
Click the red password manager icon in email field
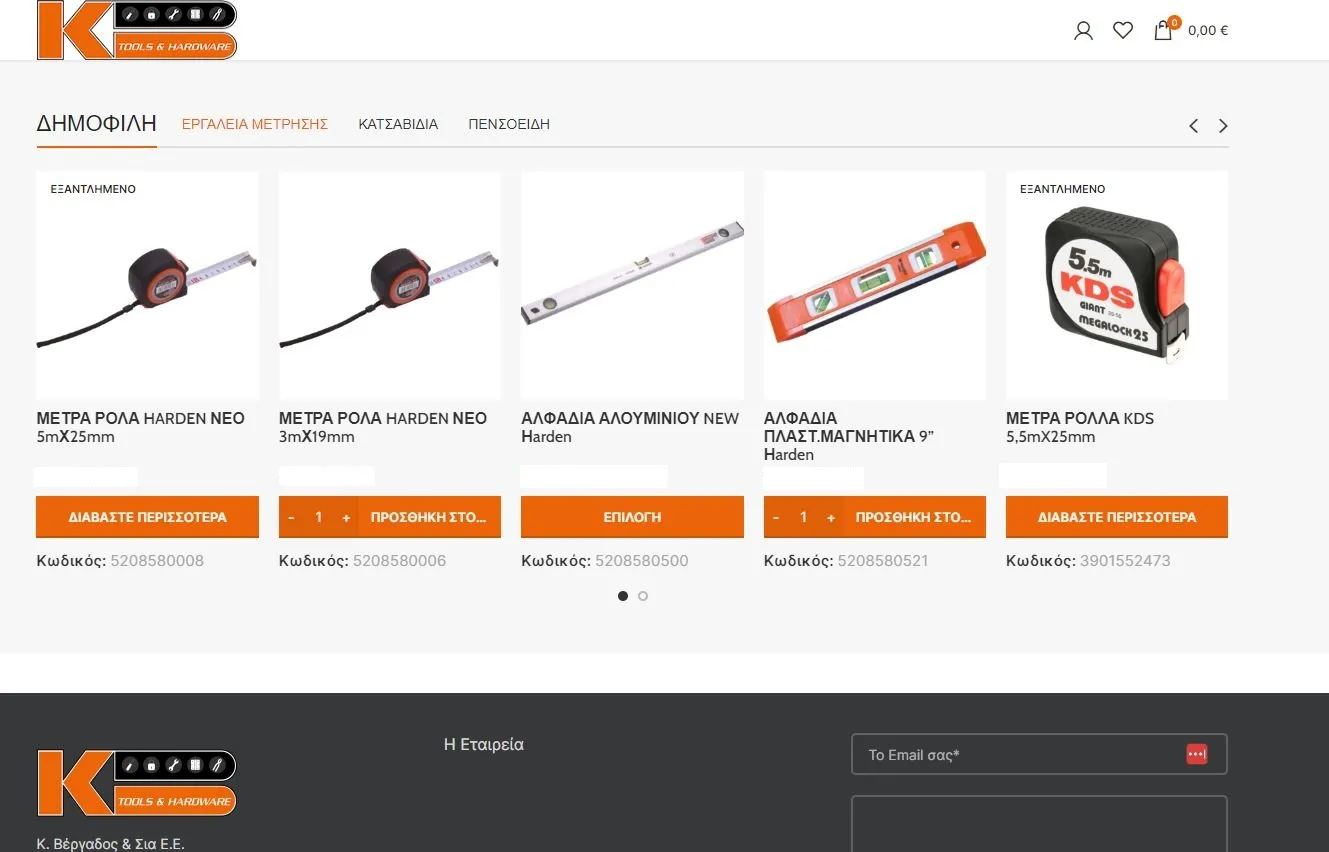point(1196,754)
